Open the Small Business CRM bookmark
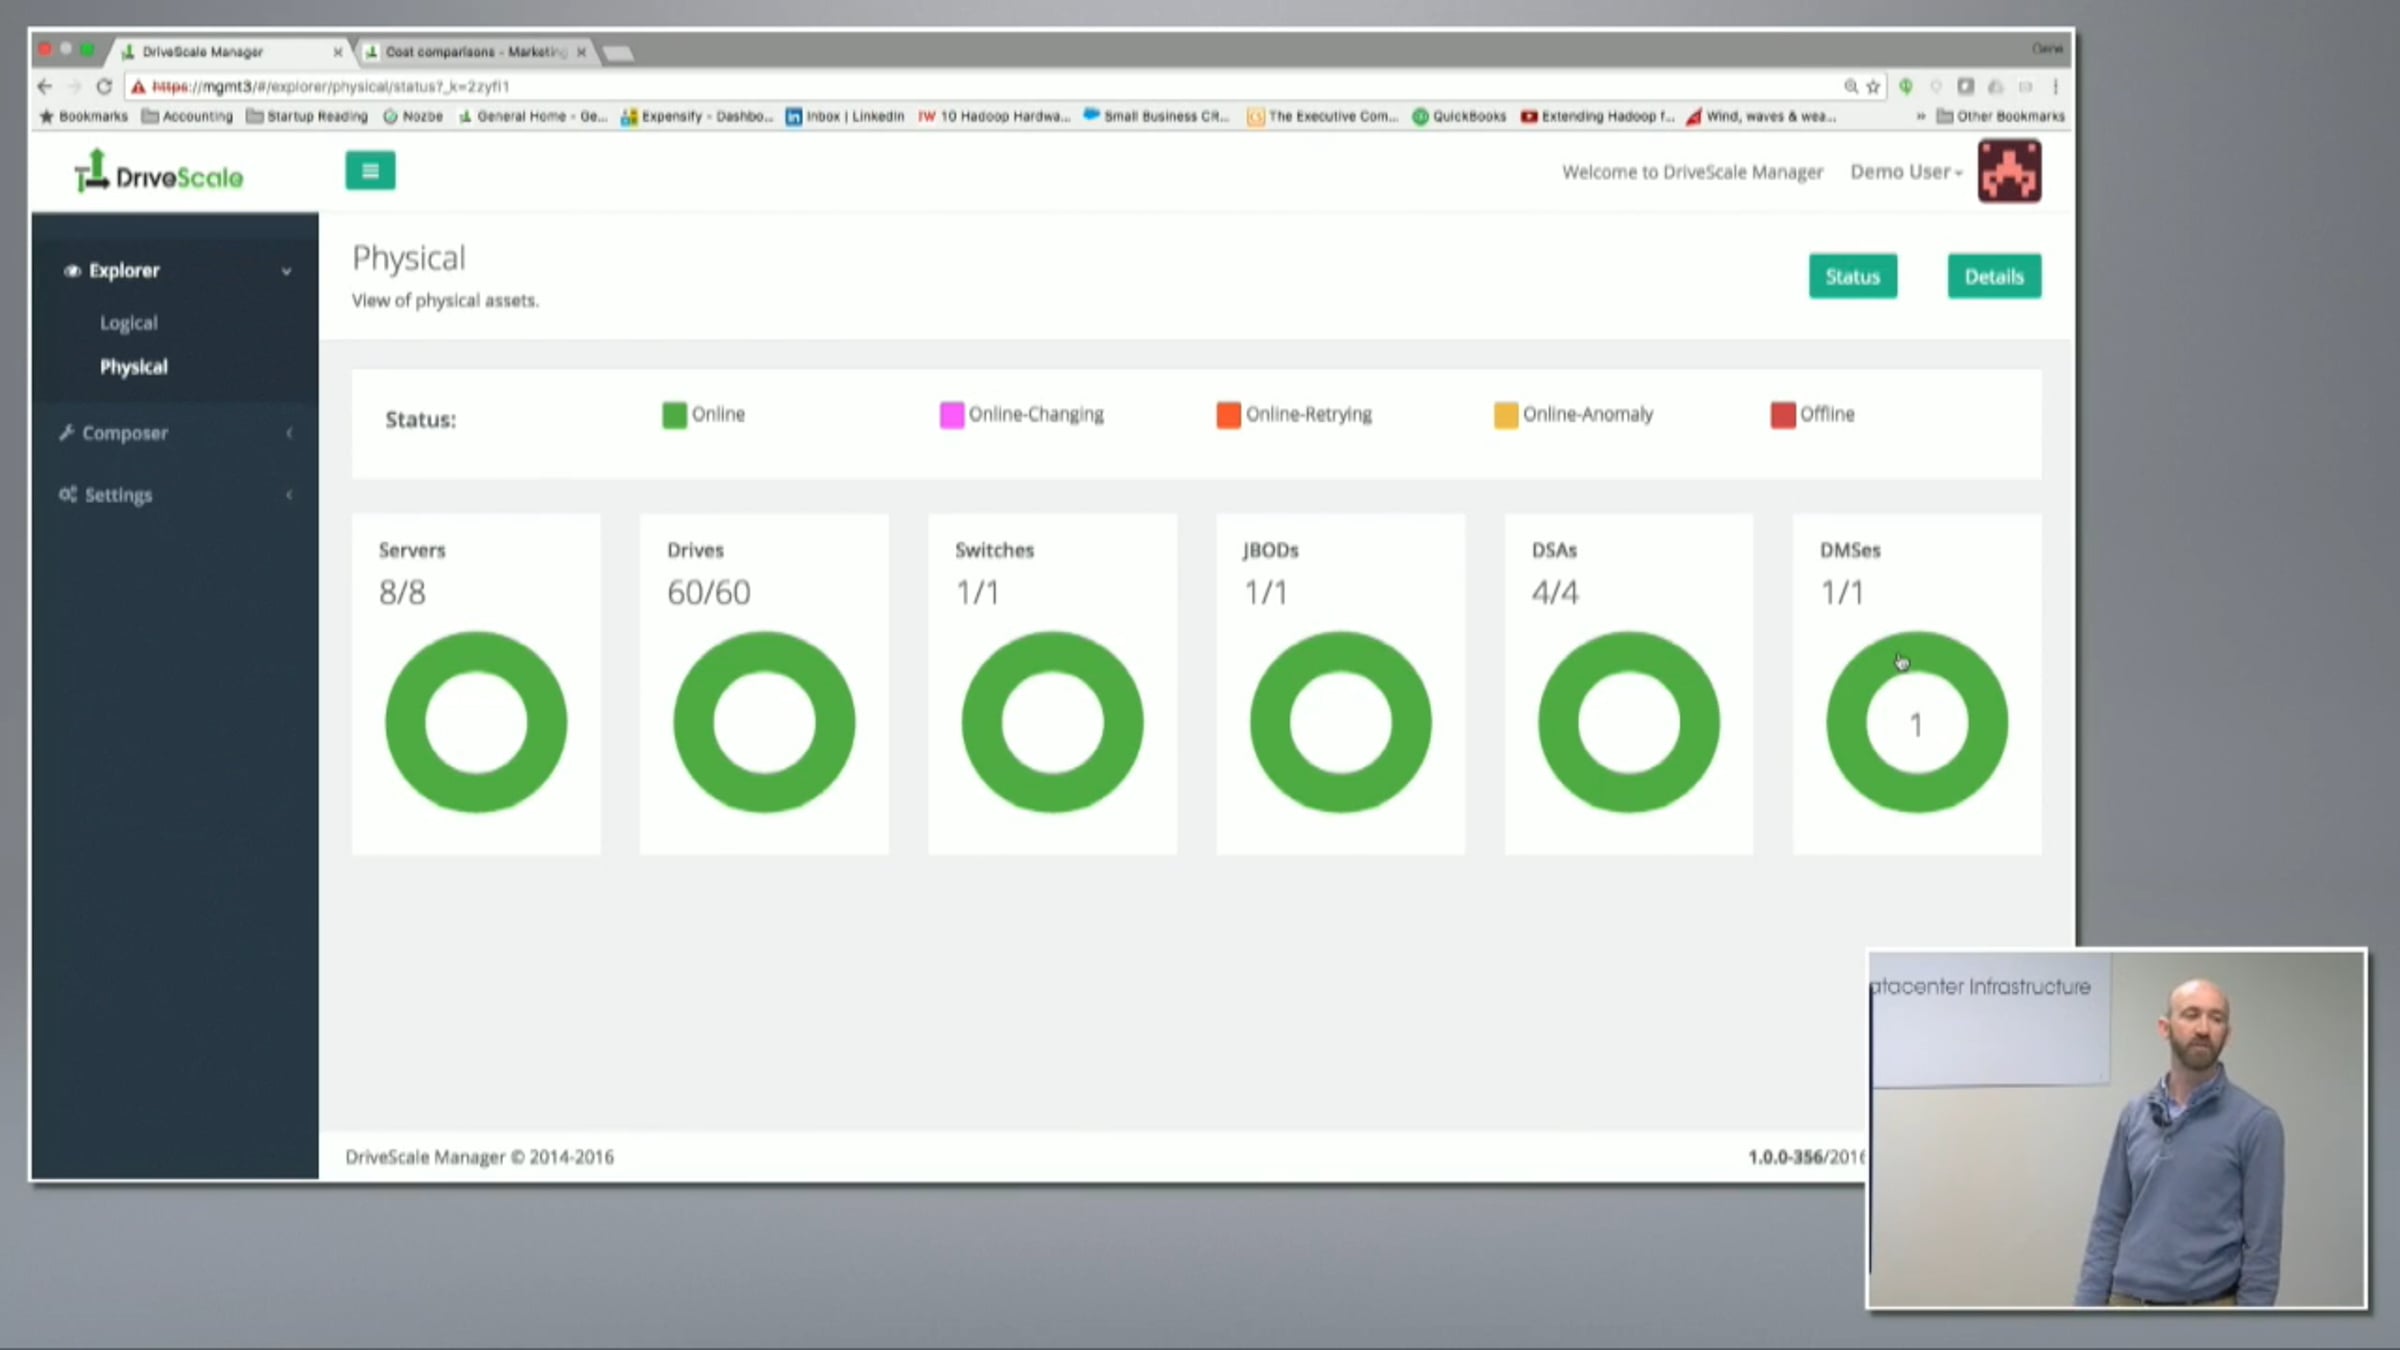The height and width of the screenshot is (1350, 2400). pyautogui.click(x=1156, y=117)
